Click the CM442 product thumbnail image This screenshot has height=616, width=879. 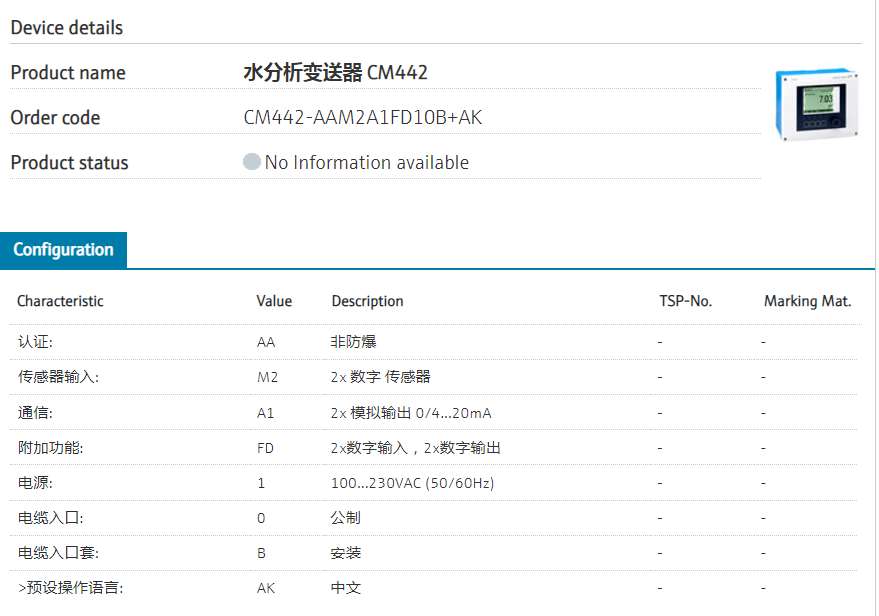click(x=816, y=104)
